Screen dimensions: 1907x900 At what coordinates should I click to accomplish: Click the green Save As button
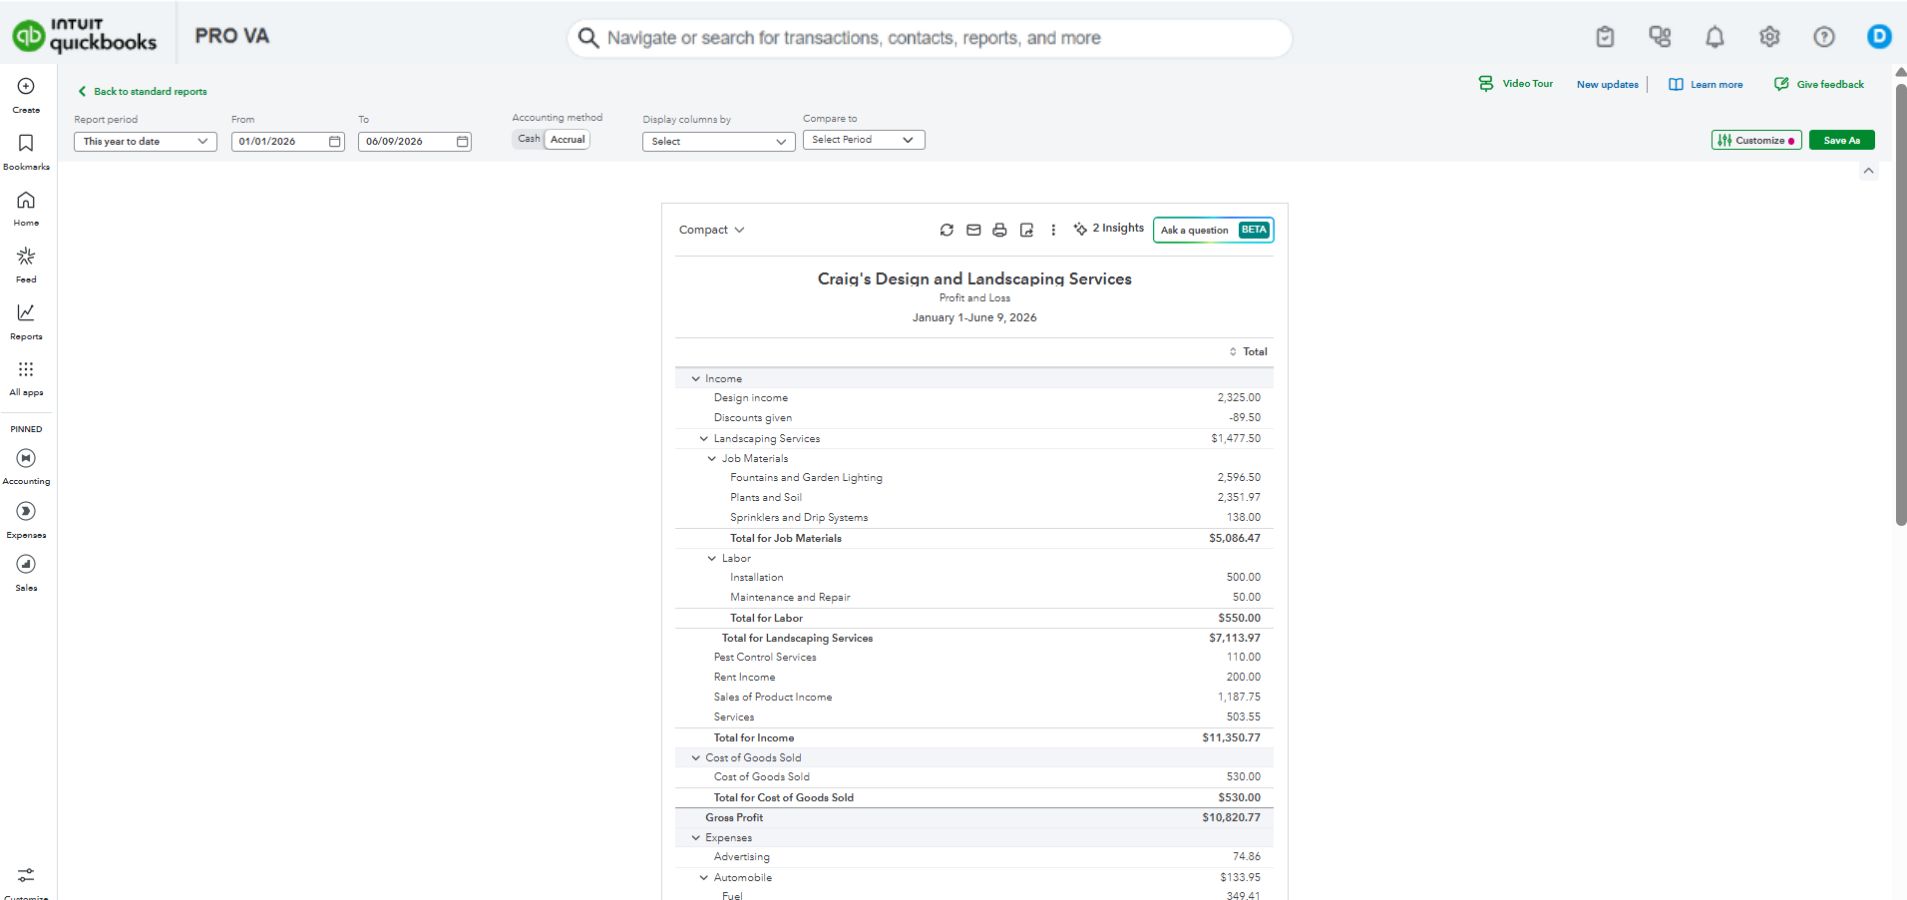(1841, 140)
